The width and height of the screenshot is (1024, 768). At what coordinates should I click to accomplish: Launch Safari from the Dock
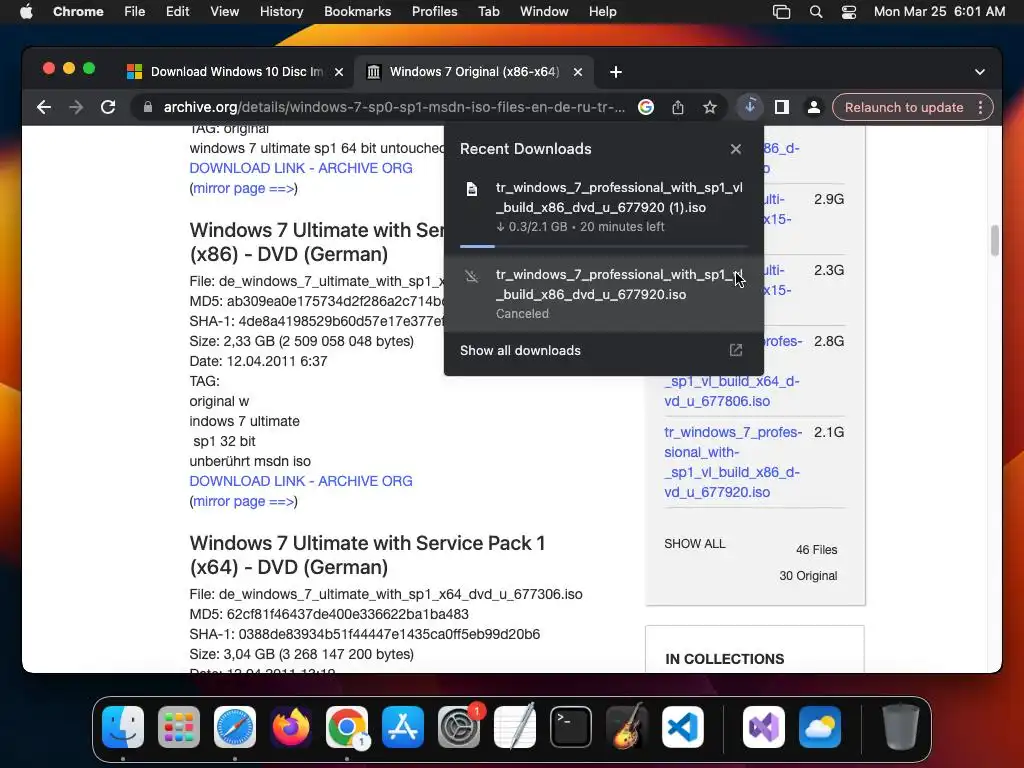point(234,727)
